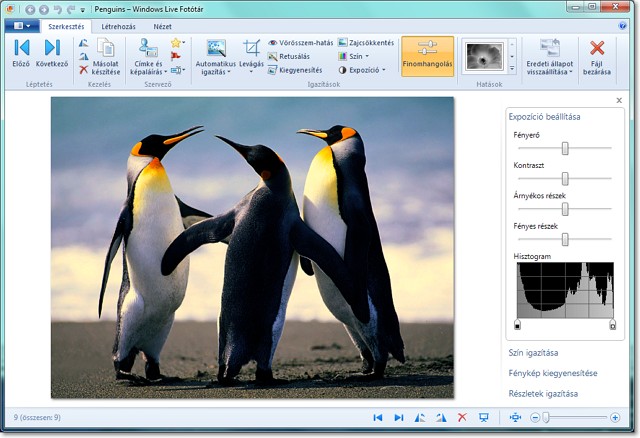The height and width of the screenshot is (438, 640).
Task: Click the Kontraszt slider
Action: (x=565, y=178)
